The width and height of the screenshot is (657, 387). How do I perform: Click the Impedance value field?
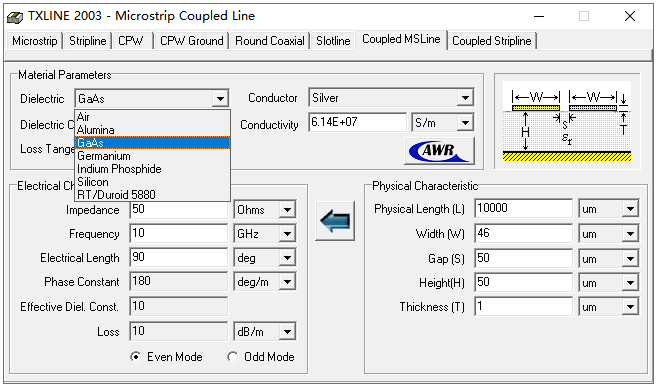(x=178, y=209)
